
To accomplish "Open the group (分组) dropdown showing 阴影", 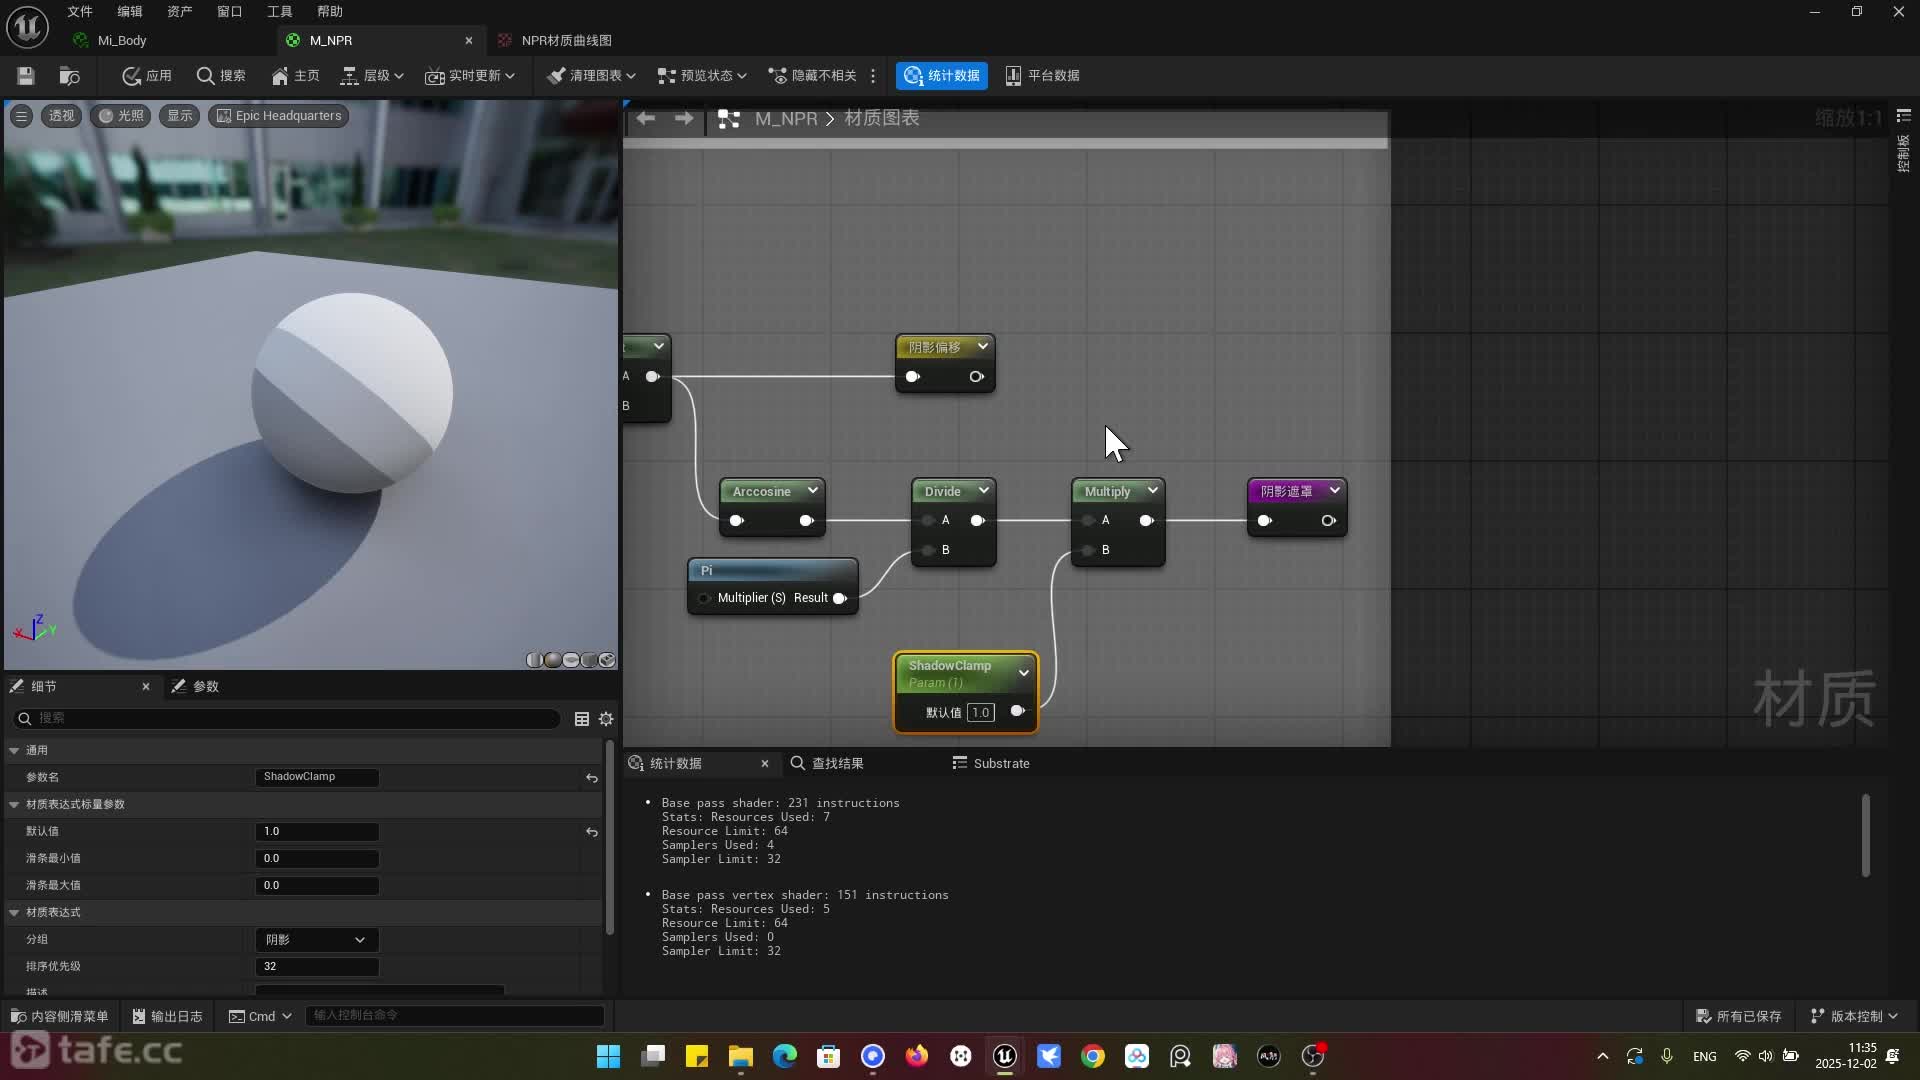I will (316, 940).
